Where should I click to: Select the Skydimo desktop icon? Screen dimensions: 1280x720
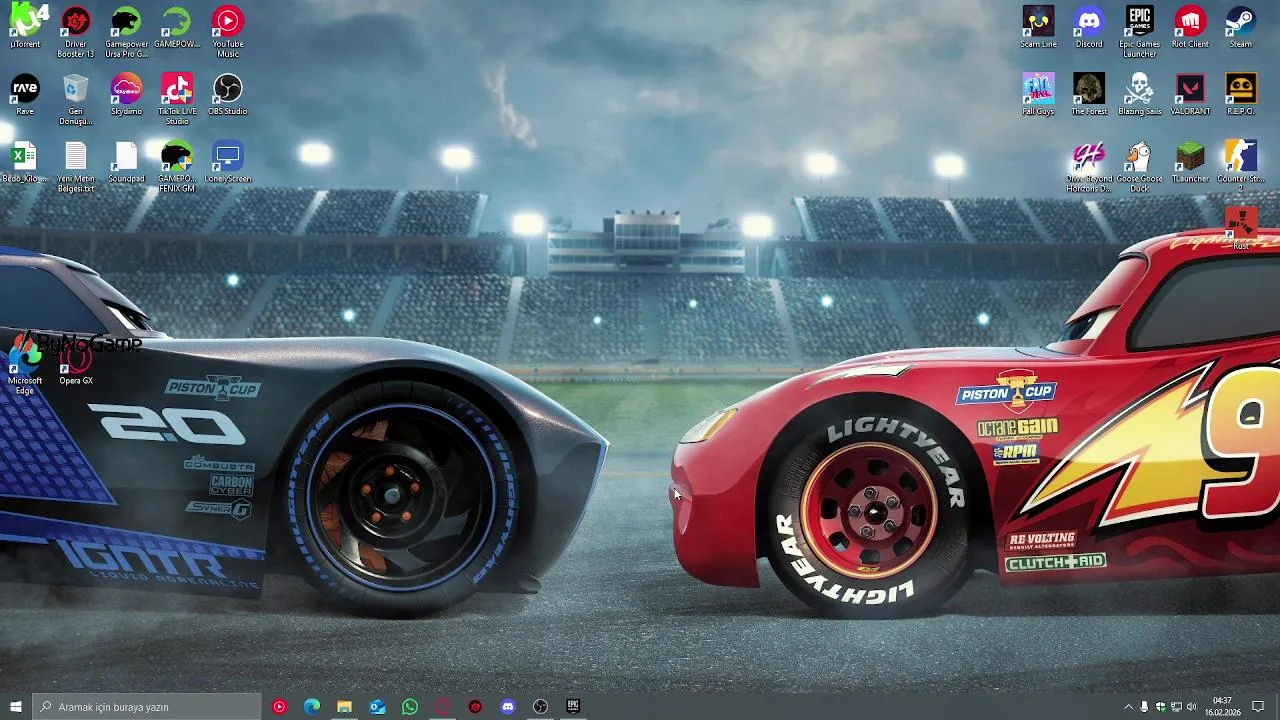click(127, 95)
